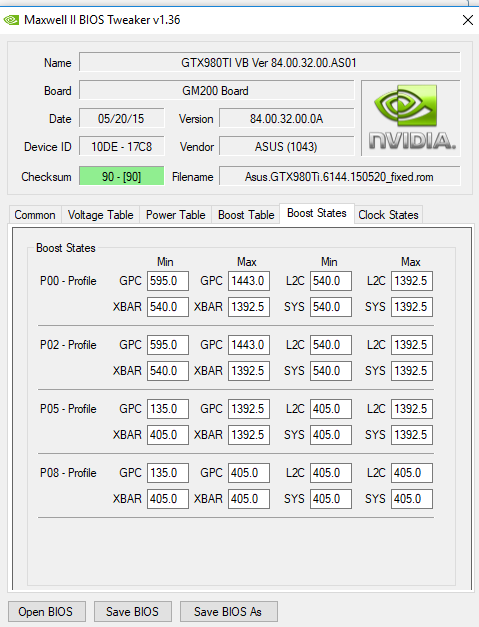Edit P02 XBAR min value 540.0

[x=168, y=371]
